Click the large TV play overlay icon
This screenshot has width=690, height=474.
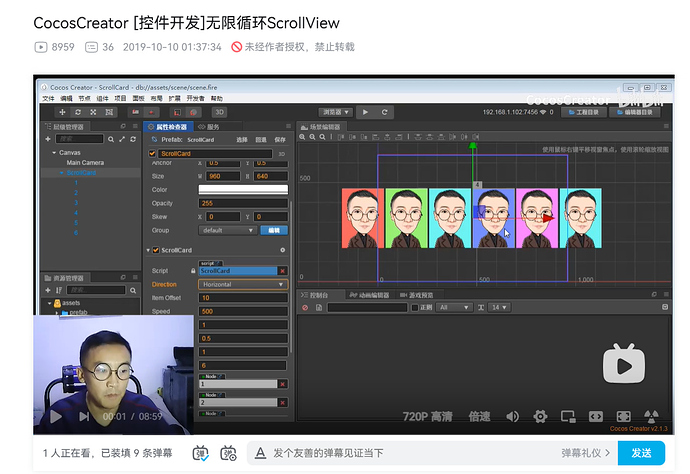click(624, 364)
